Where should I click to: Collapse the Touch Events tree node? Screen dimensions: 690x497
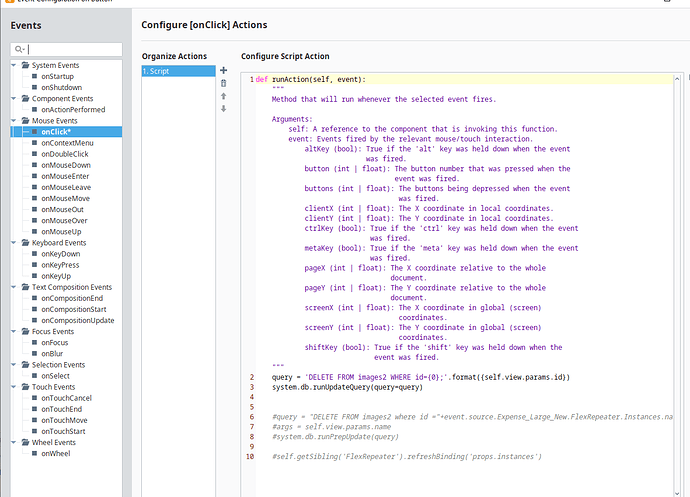click(14, 387)
